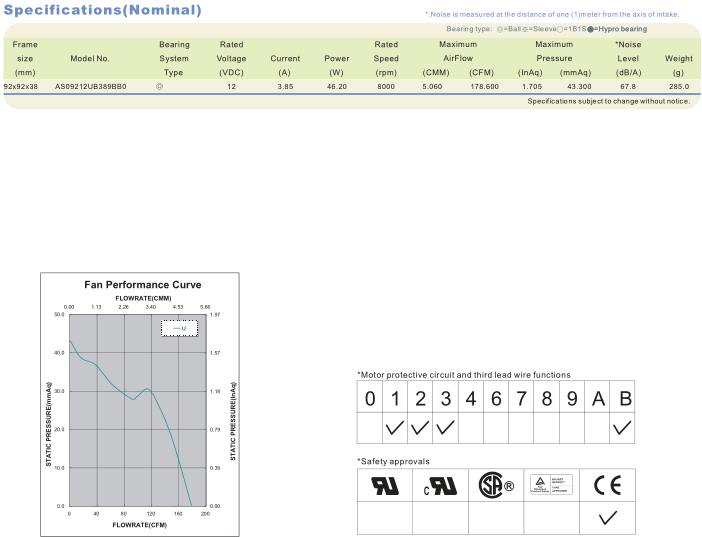Click the power value 46.20
Image resolution: width=702 pixels, height=537 pixels.
(337, 86)
